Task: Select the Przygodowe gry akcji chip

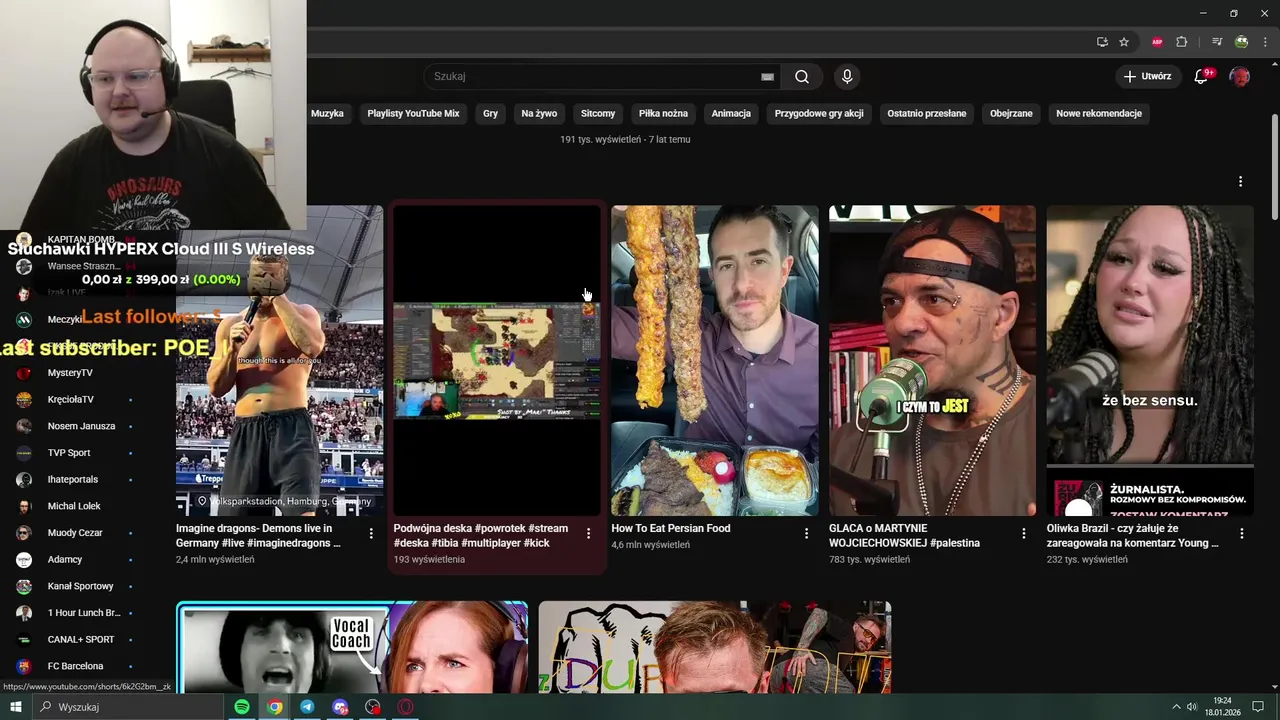Action: (819, 113)
